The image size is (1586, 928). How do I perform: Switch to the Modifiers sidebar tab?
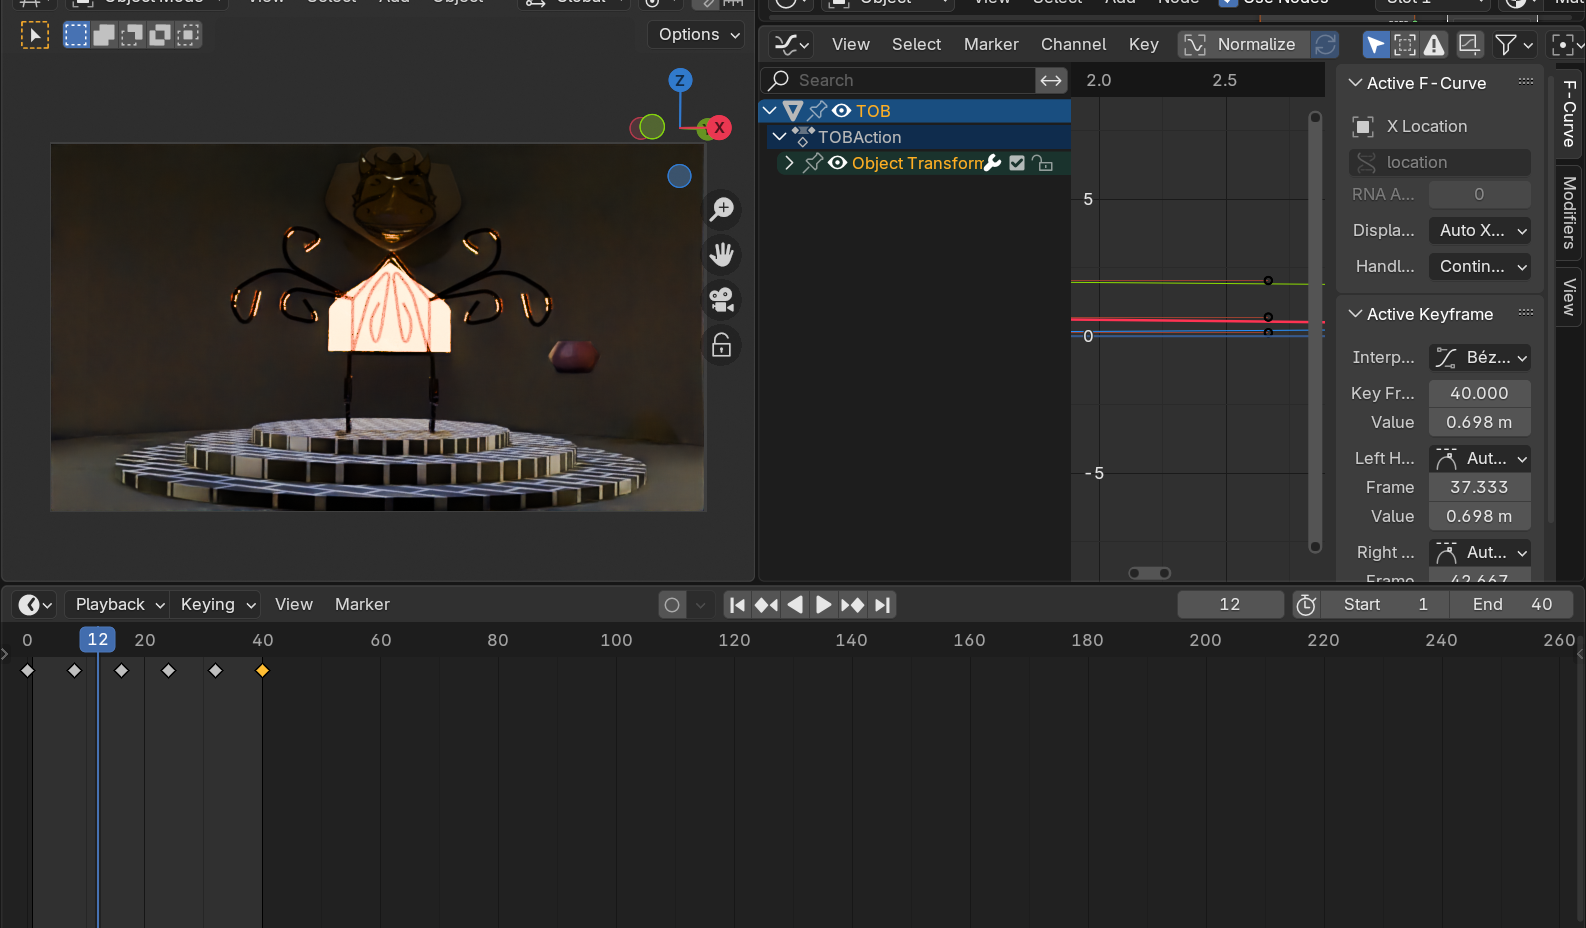1569,212
